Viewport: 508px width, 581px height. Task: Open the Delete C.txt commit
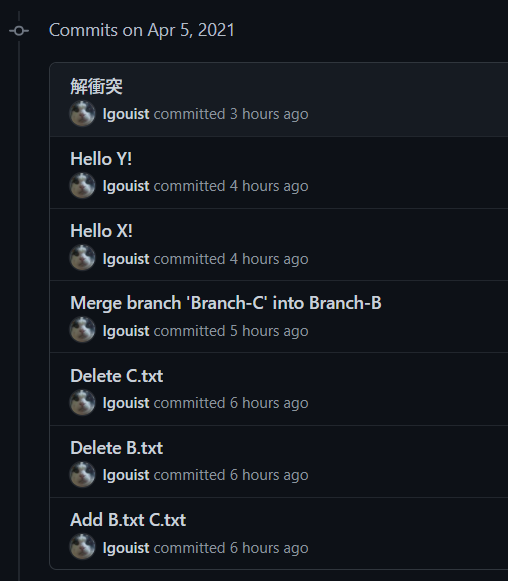click(116, 376)
